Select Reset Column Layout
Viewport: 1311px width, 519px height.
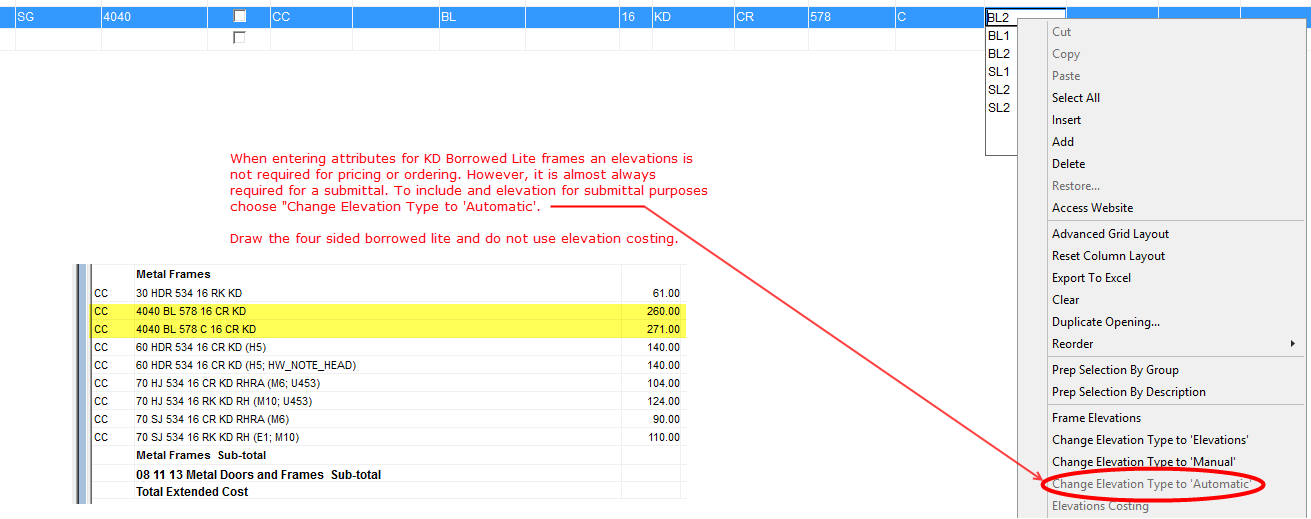tap(1108, 256)
